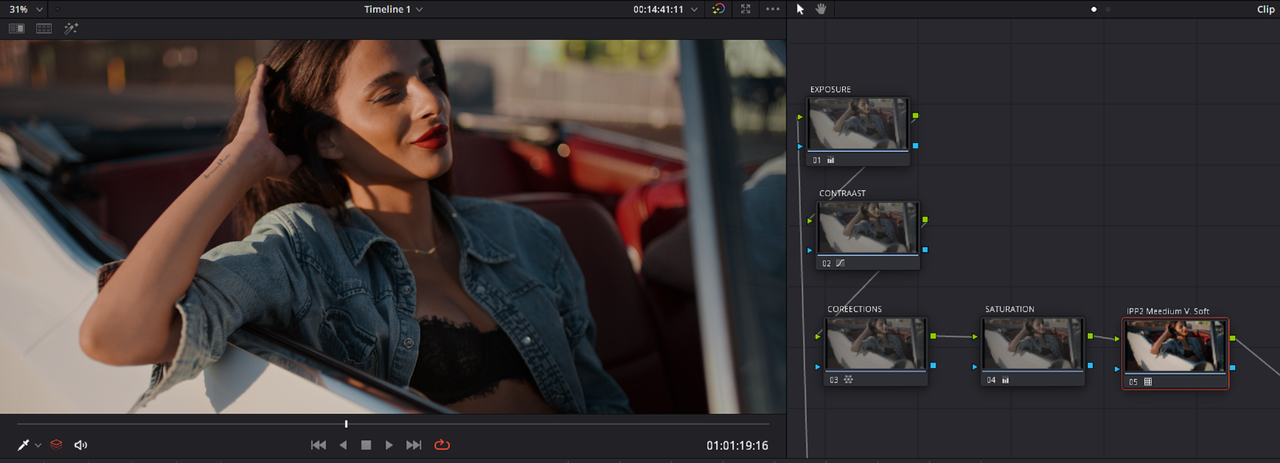Open the Timeline 1 name dropdown
The height and width of the screenshot is (463, 1280).
(393, 9)
